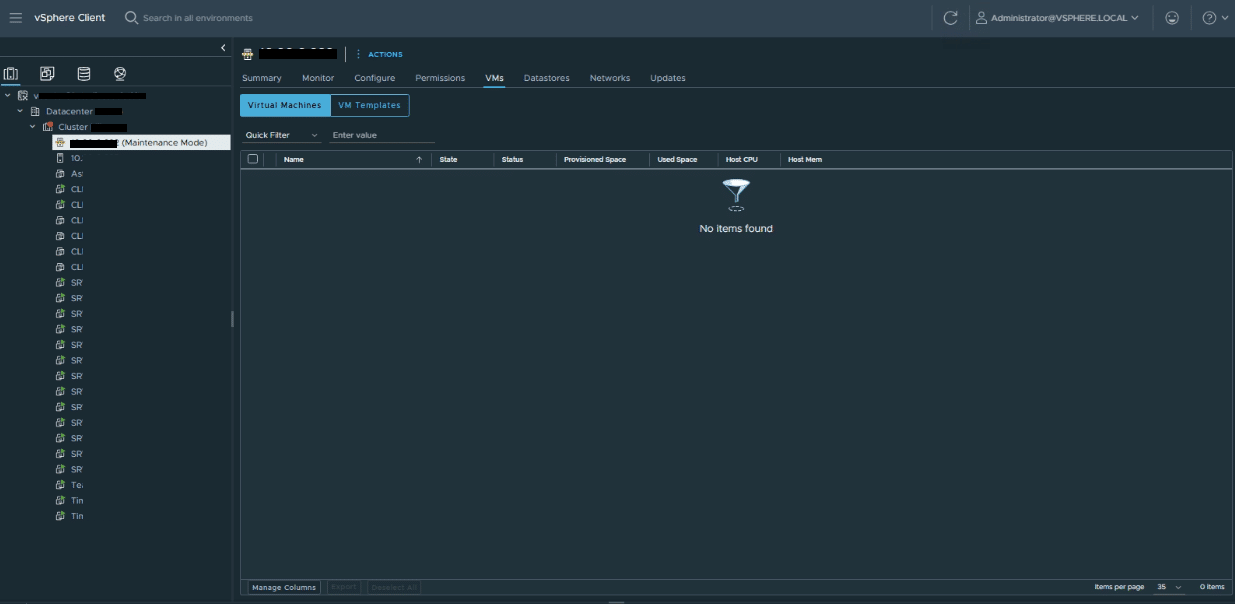Open the hamburger main menu

click(15, 18)
